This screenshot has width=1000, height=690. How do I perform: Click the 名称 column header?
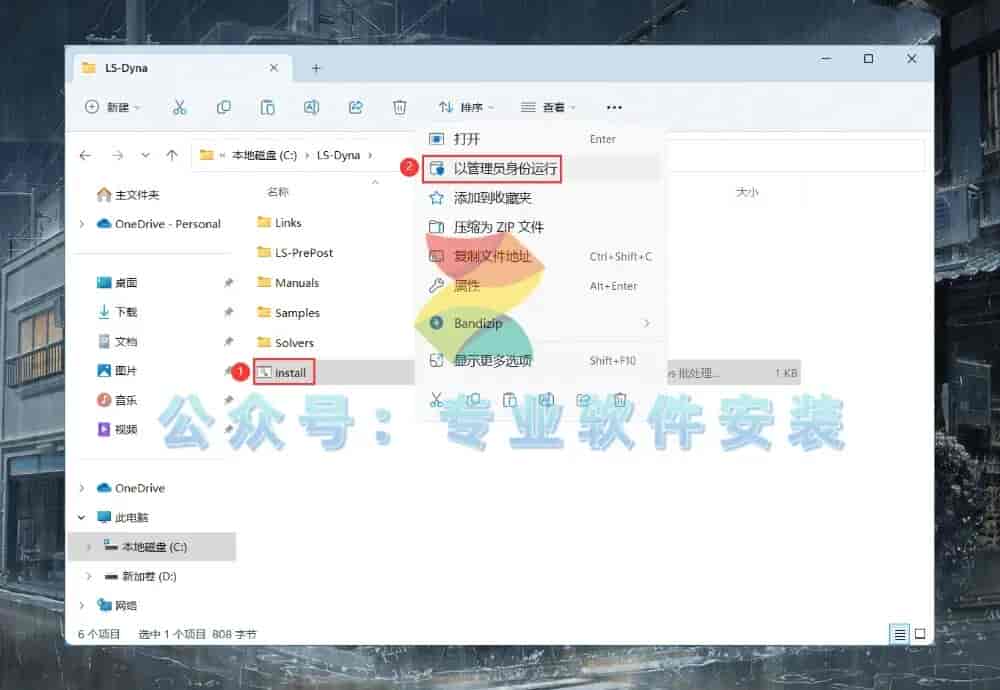(277, 191)
